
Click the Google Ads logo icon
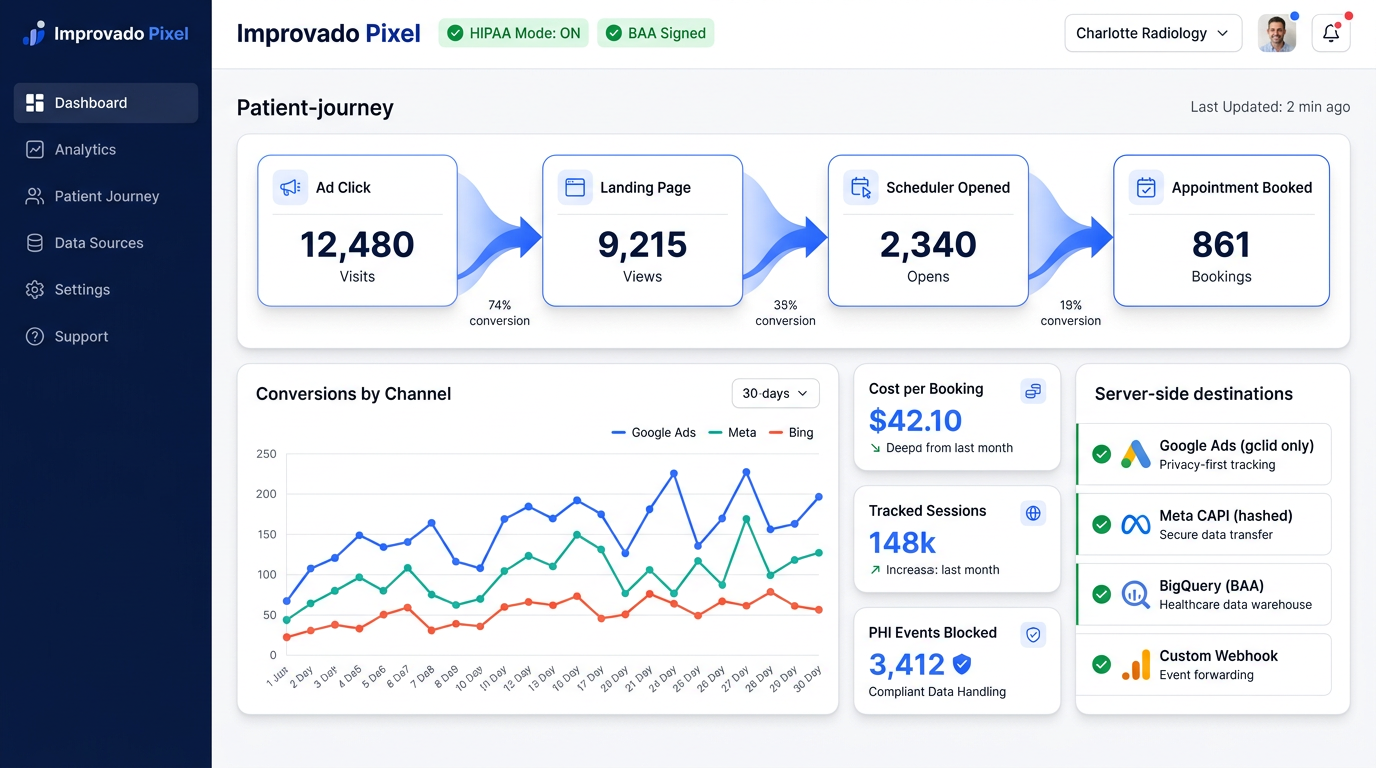click(x=1135, y=454)
